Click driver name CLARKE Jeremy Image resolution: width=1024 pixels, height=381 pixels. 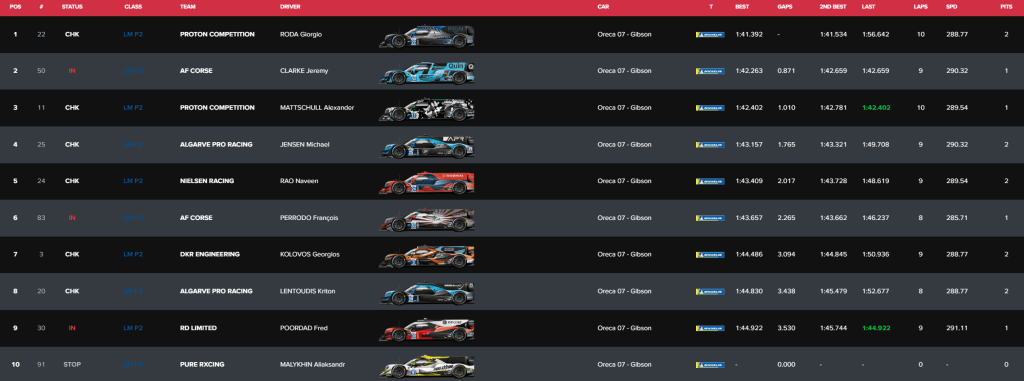(304, 71)
